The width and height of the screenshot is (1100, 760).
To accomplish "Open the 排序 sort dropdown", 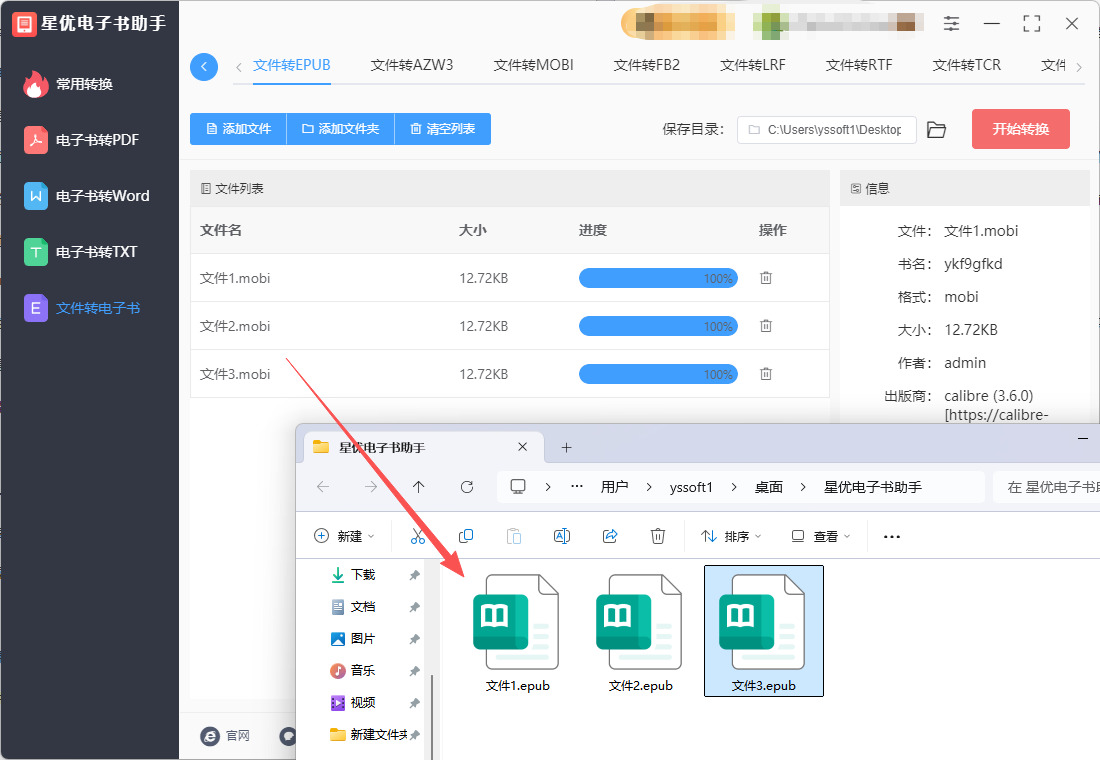I will tap(730, 536).
